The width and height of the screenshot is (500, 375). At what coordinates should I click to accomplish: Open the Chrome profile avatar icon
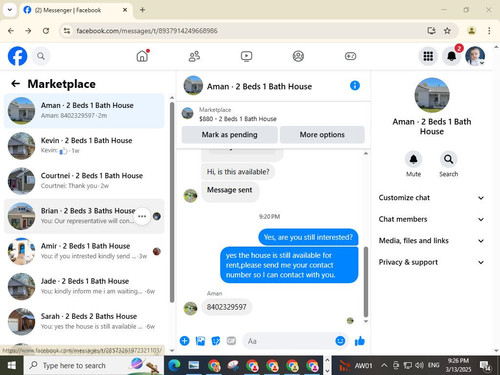coord(471,31)
